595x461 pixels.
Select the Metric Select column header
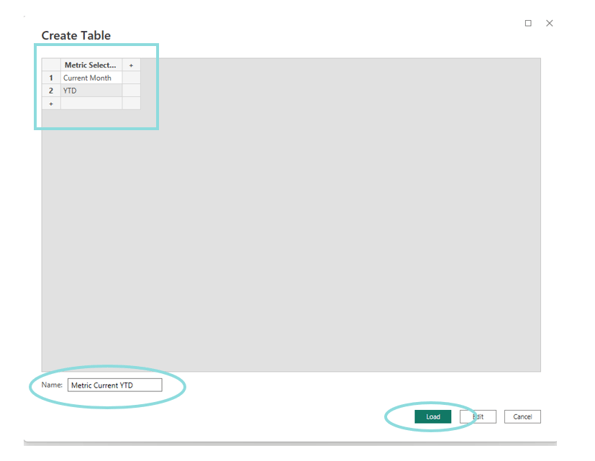click(x=91, y=65)
